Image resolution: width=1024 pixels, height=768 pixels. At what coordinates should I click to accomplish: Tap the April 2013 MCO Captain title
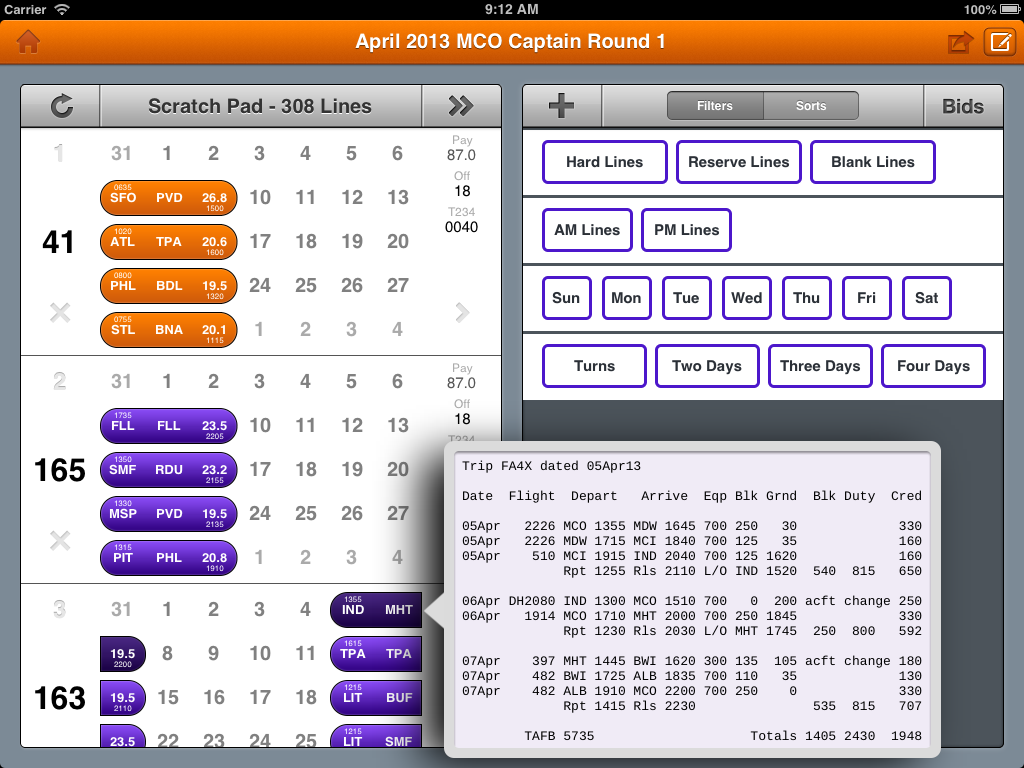click(x=510, y=41)
